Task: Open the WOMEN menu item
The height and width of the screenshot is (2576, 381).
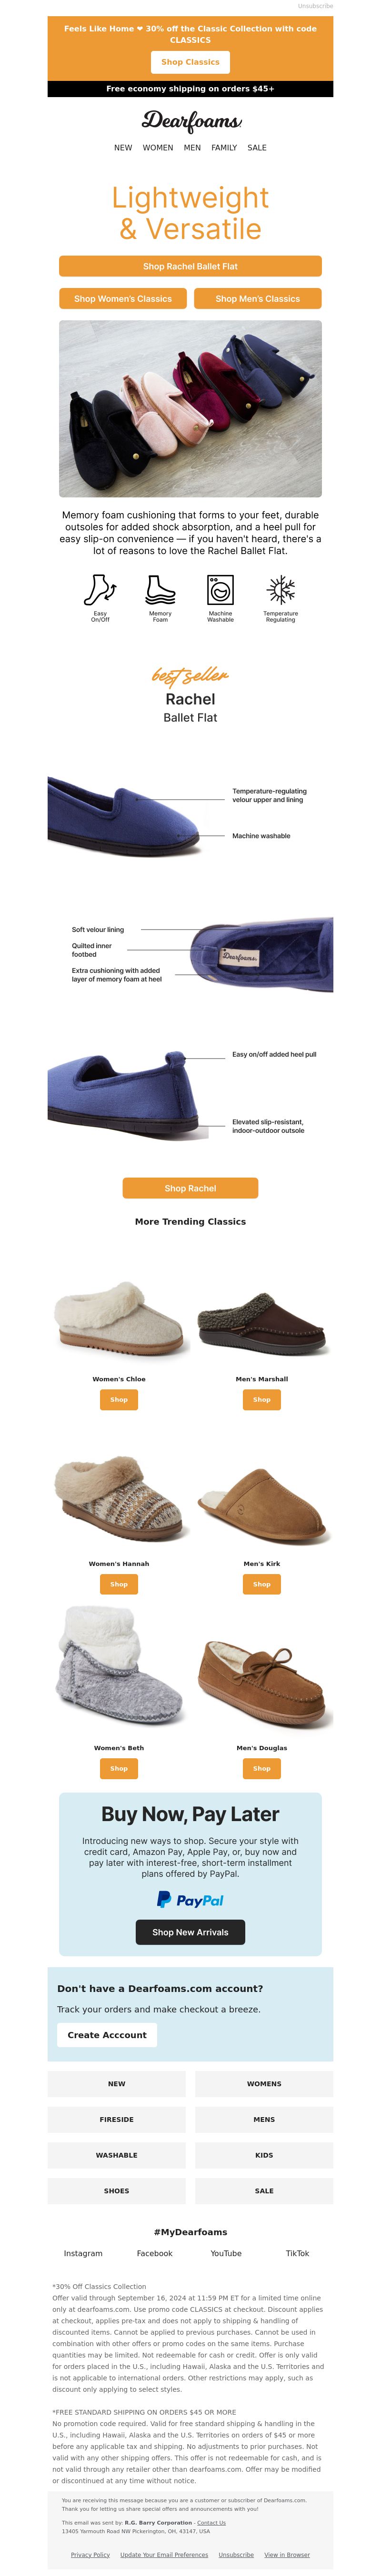Action: click(158, 147)
